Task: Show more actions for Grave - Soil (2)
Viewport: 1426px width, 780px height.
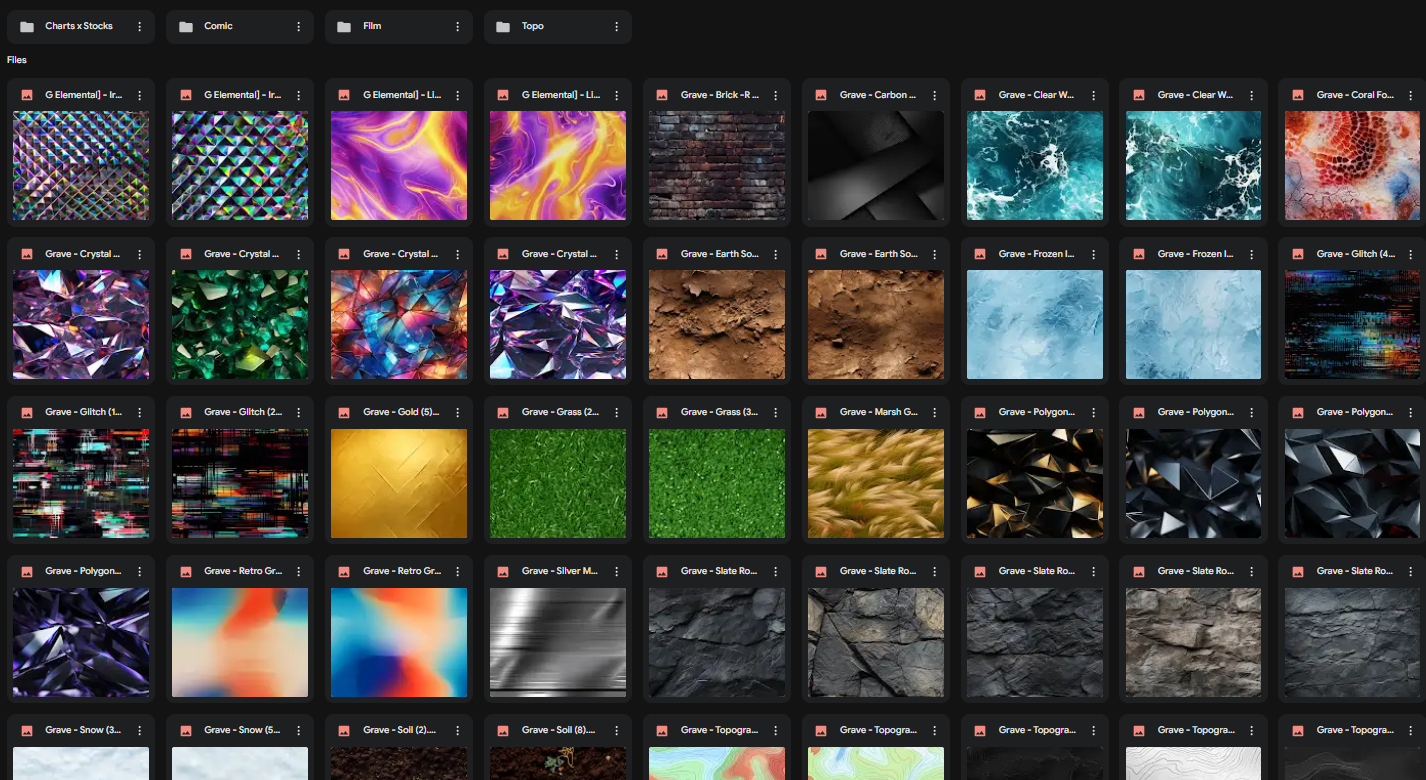Action: click(457, 730)
